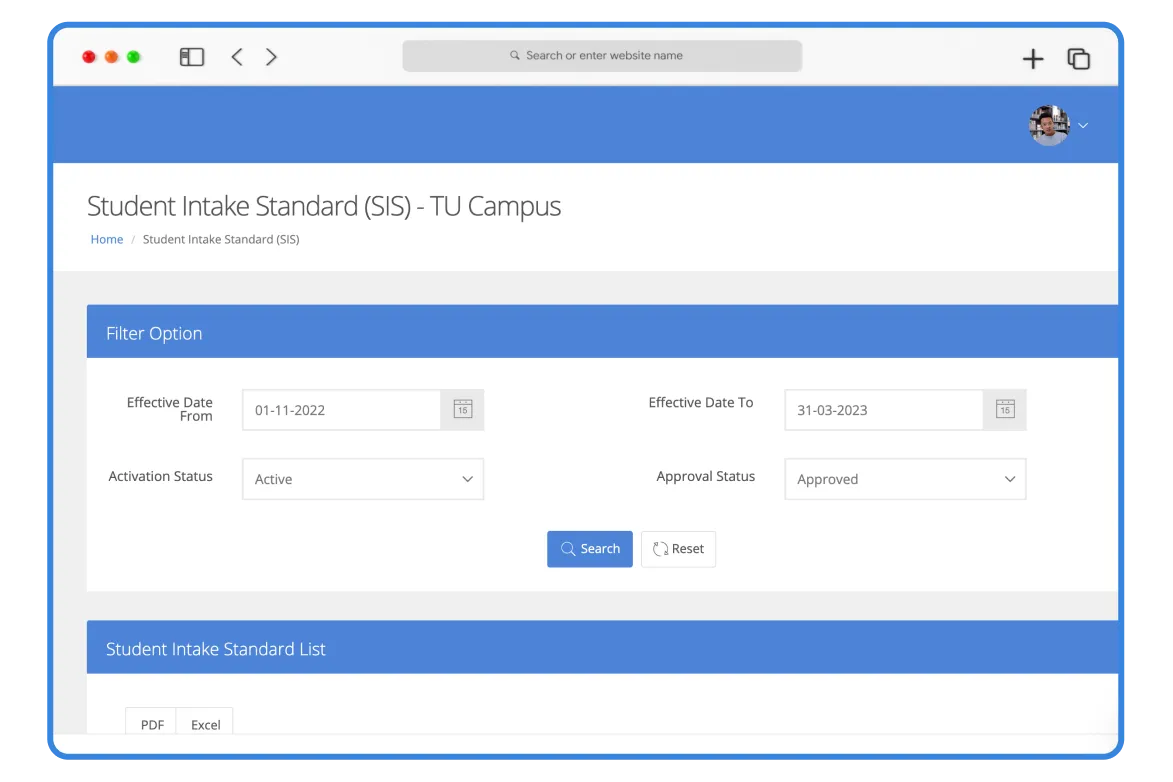This screenshot has height=782, width=1173.
Task: Focus the Effective Date From field
Action: 342,409
